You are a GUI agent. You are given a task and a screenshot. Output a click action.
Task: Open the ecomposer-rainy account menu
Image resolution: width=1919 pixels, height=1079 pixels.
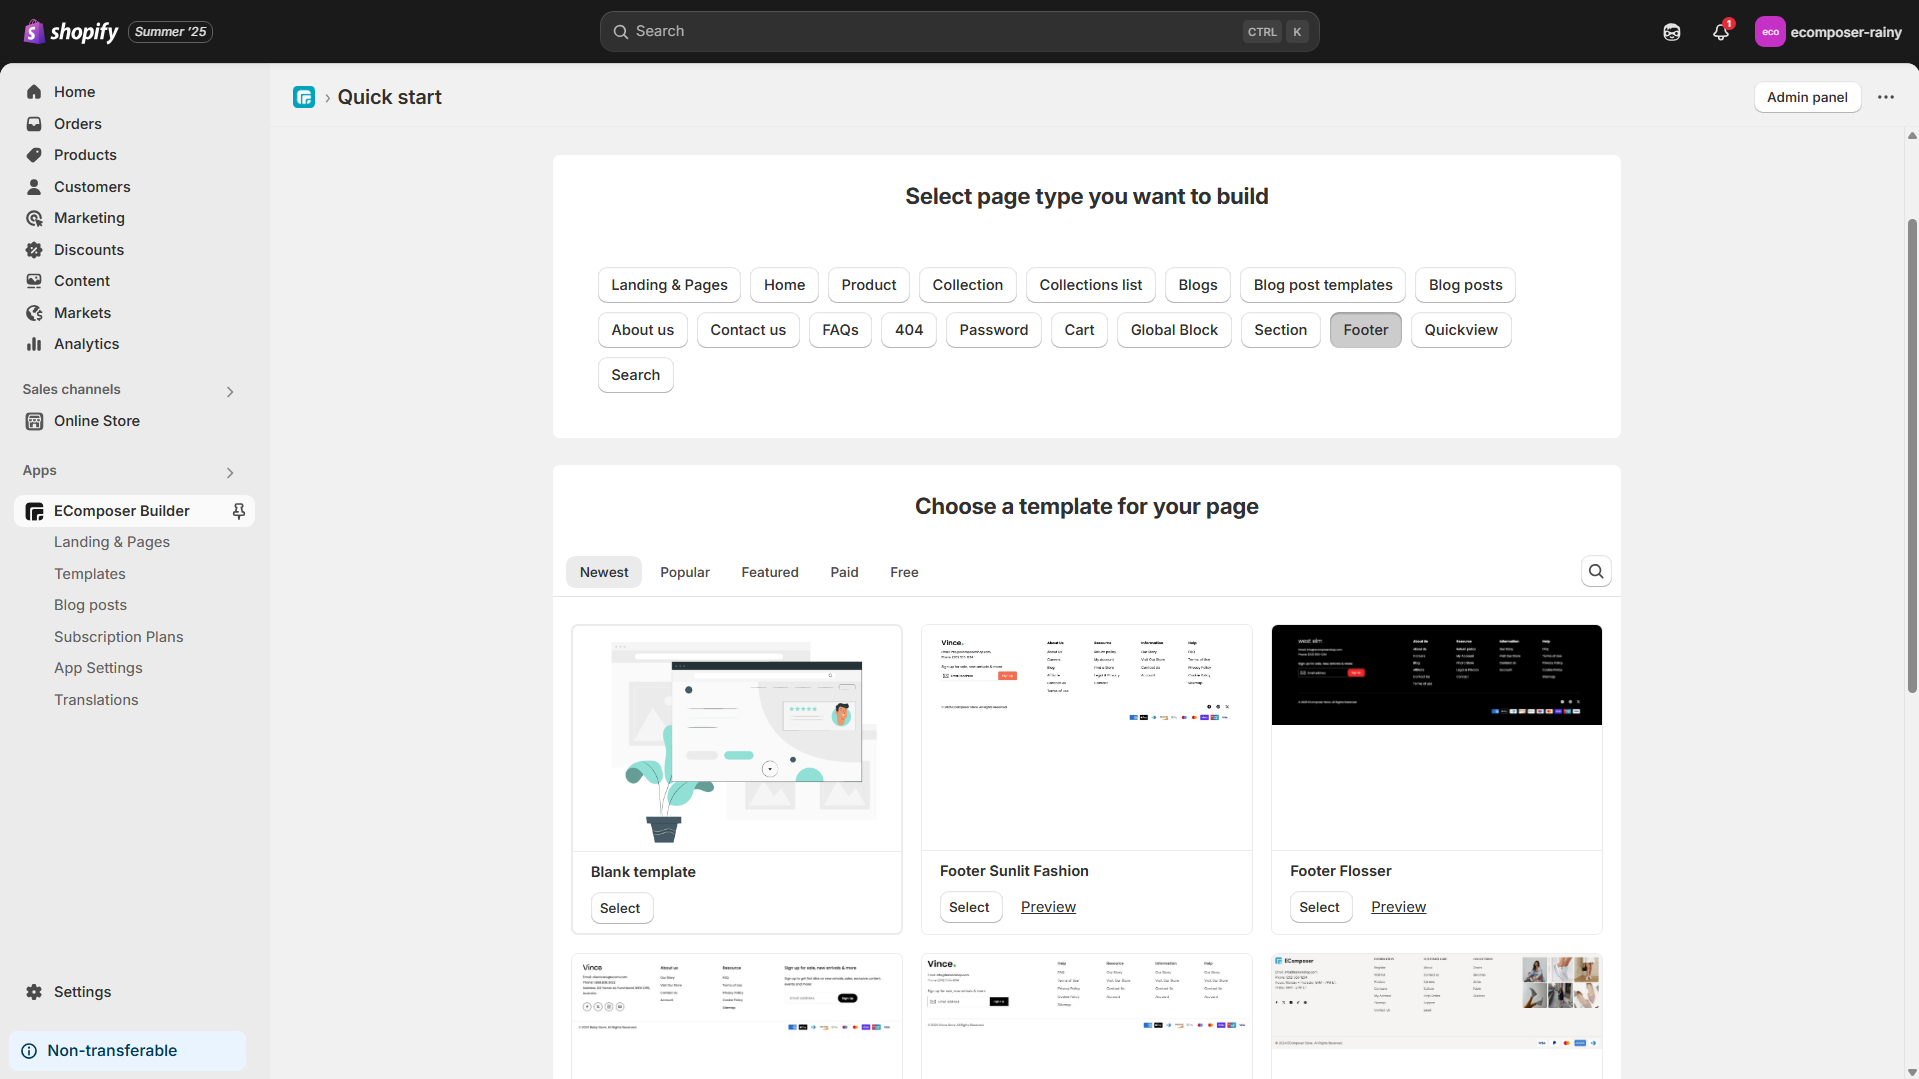point(1832,31)
